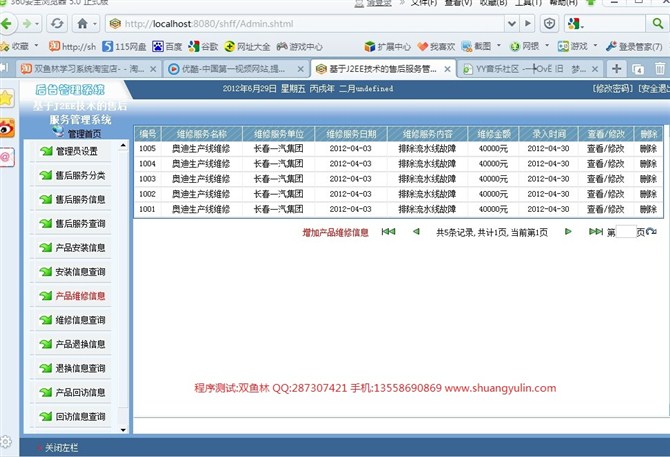Open the 百度 bookmark
The width and height of the screenshot is (670, 457).
point(167,47)
